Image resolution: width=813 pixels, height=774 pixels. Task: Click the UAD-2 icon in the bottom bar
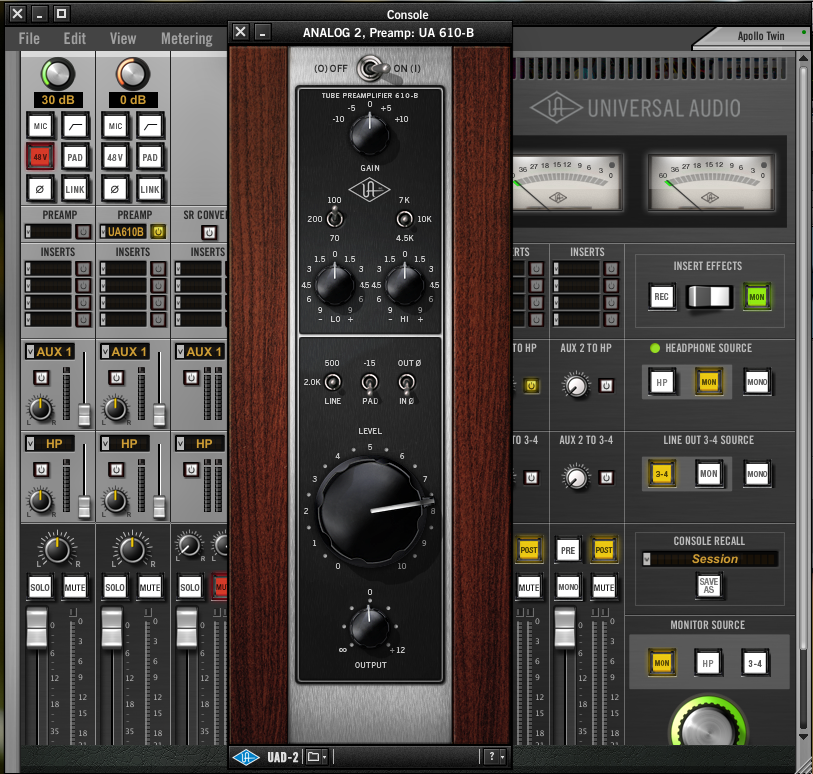point(247,757)
